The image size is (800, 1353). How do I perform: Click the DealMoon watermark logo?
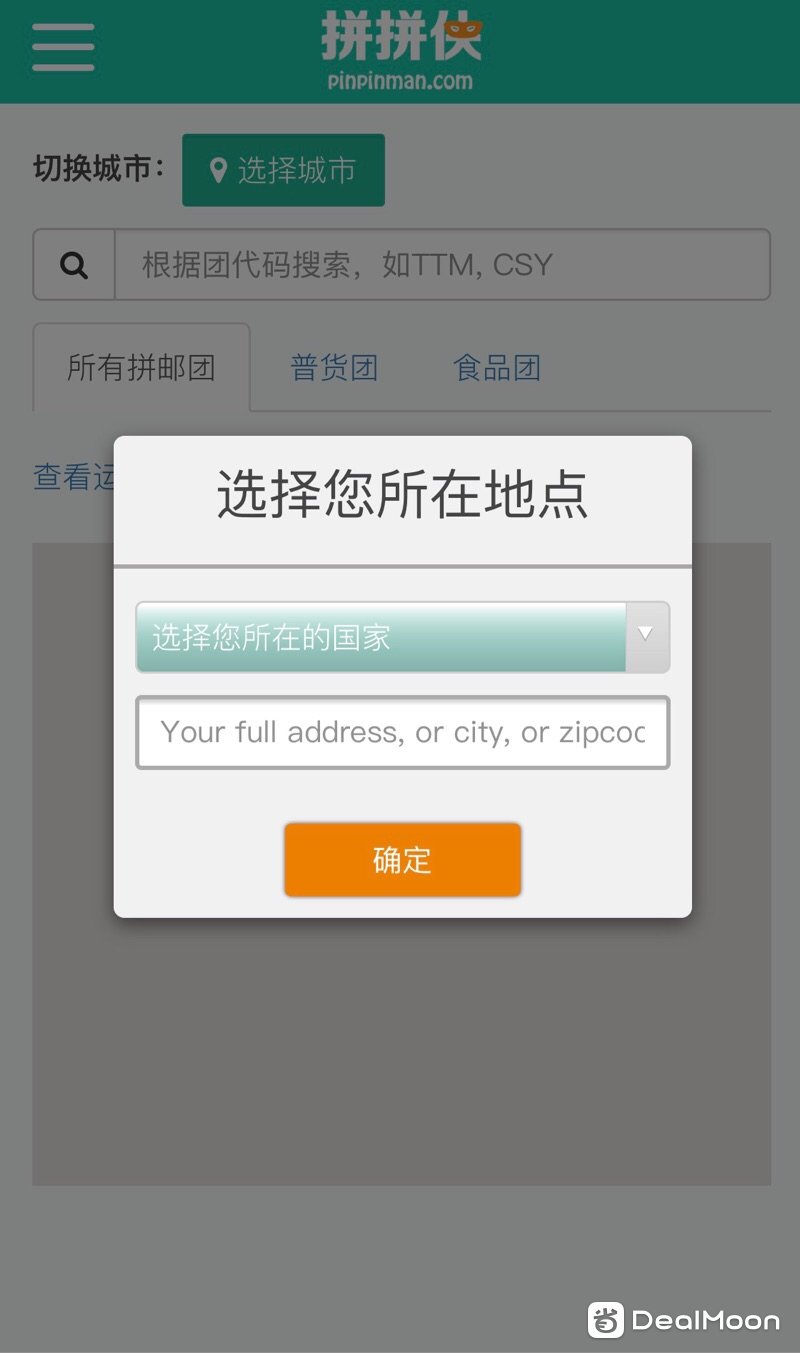[x=683, y=1320]
